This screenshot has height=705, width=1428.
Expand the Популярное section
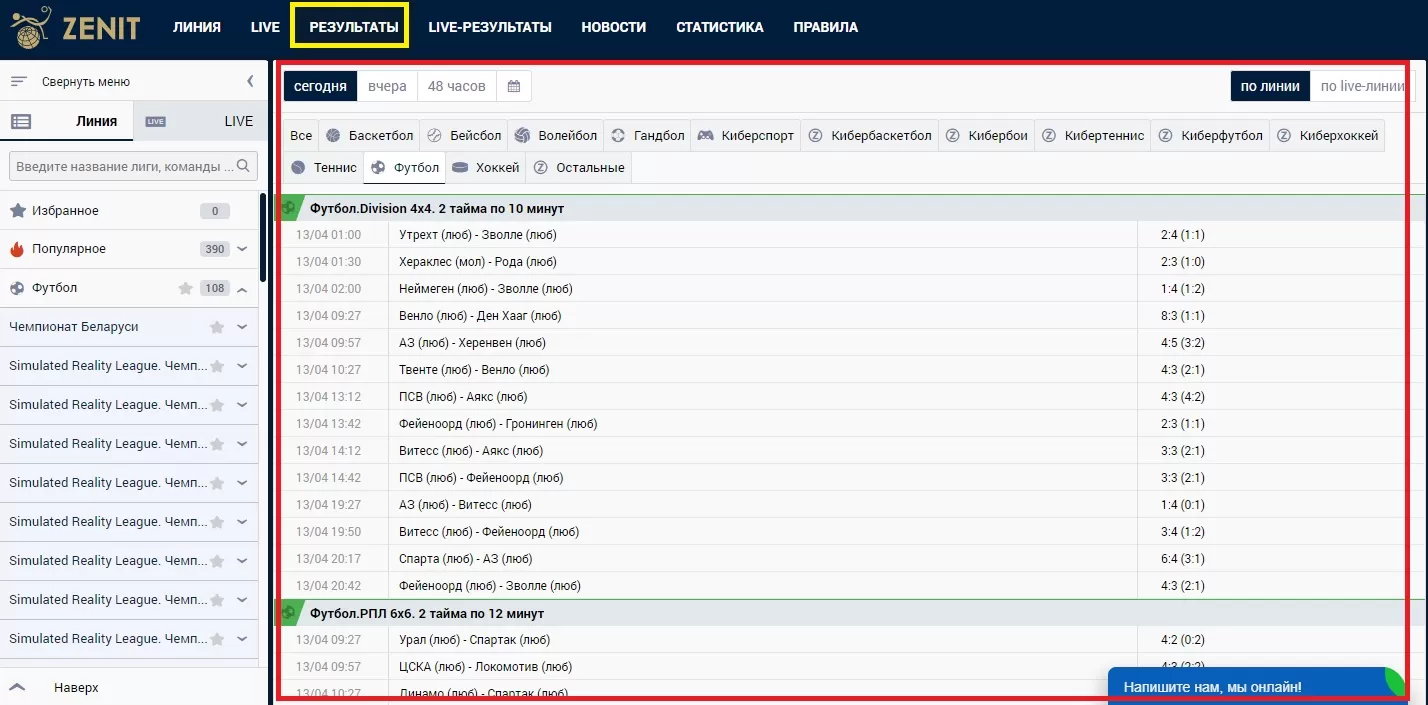click(x=242, y=249)
